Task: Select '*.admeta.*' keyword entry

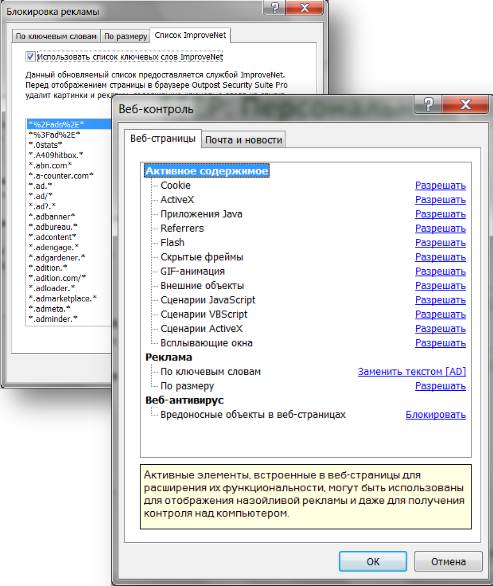Action: coord(50,309)
